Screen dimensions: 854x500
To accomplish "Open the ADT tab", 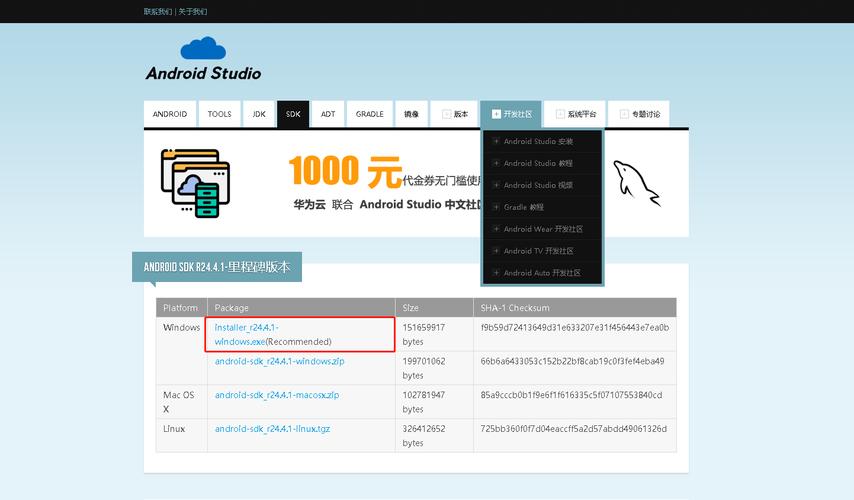I will click(x=328, y=114).
